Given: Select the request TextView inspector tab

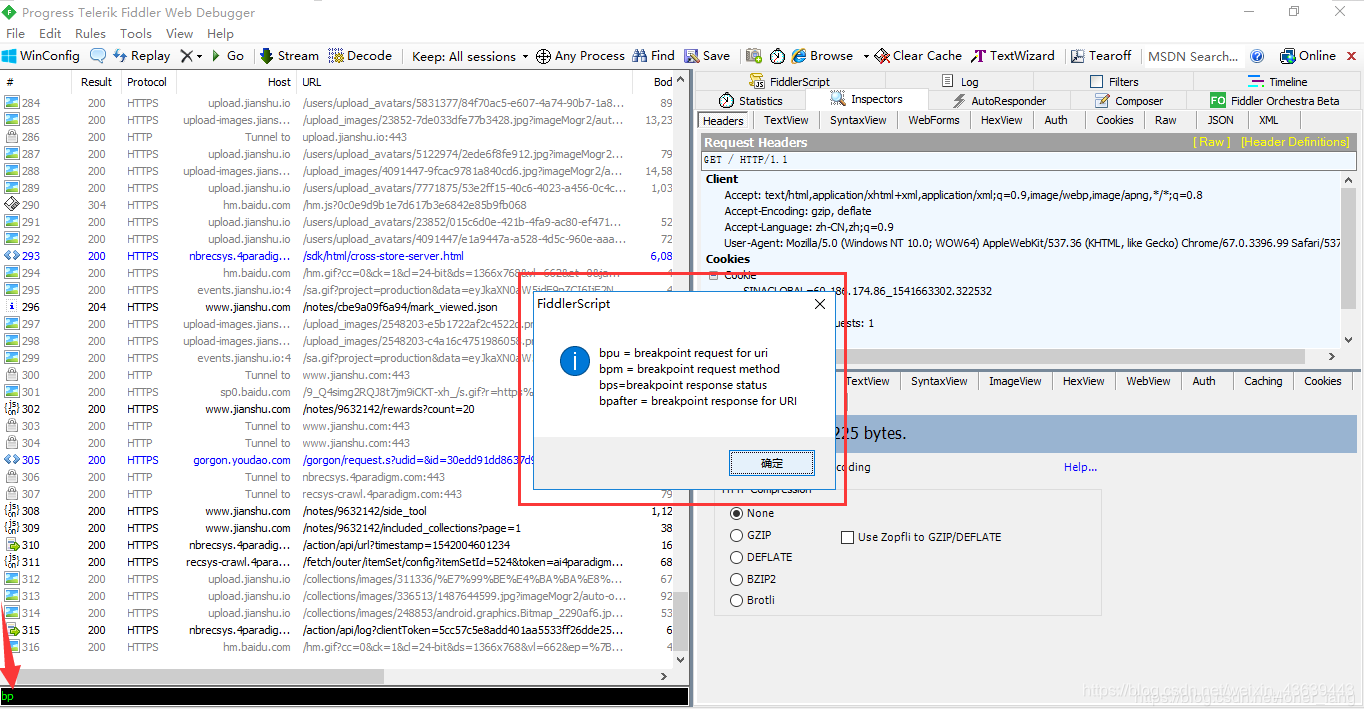Looking at the screenshot, I should click(x=786, y=120).
